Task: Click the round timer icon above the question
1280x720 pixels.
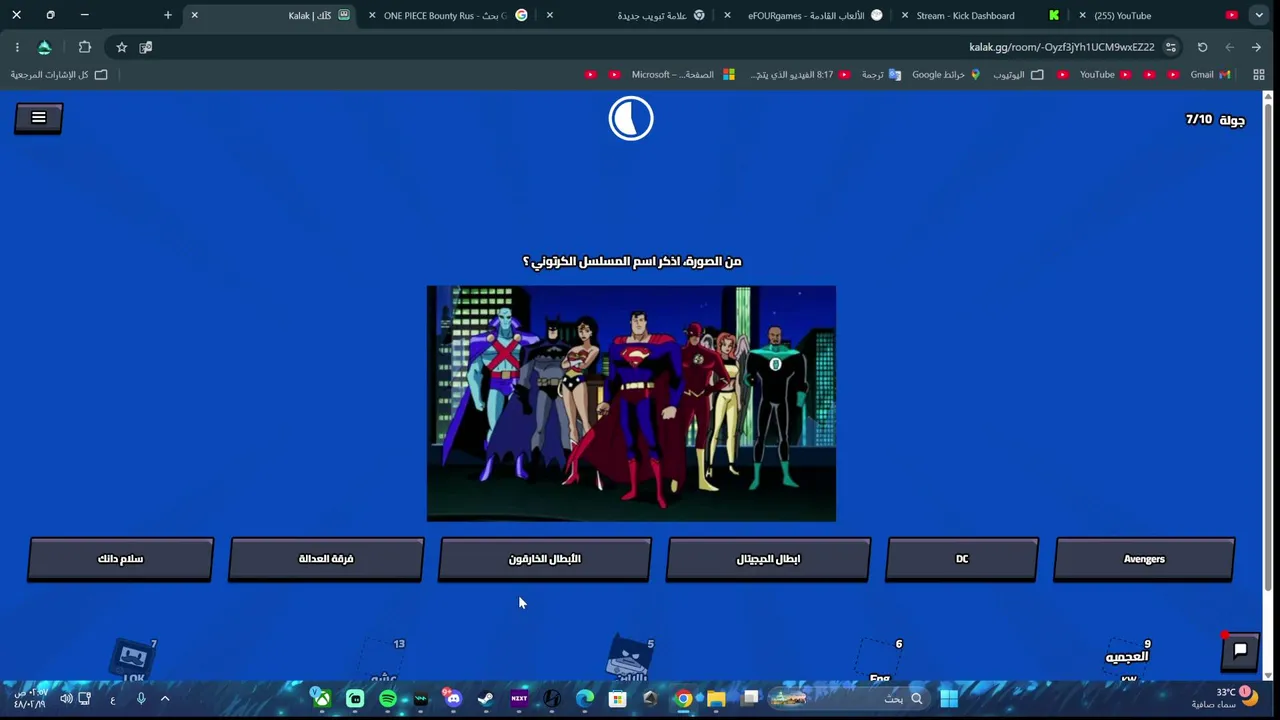Action: tap(631, 119)
